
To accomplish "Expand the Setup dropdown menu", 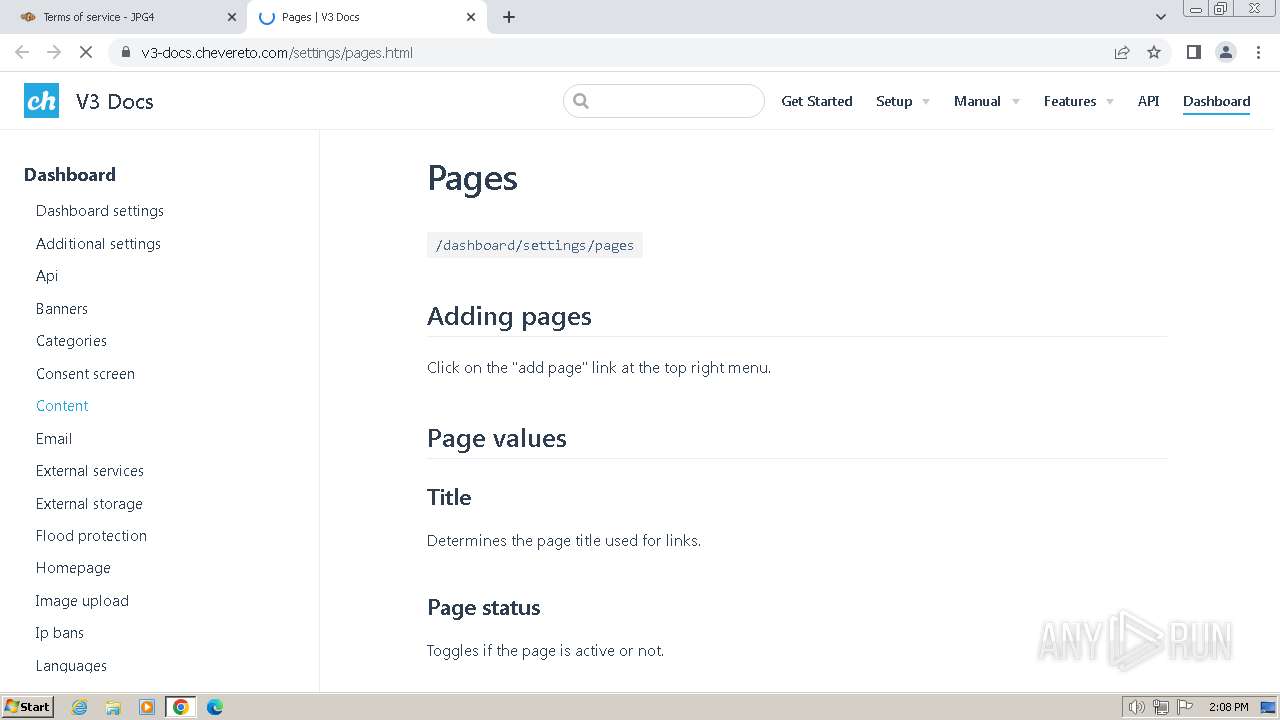I will (903, 101).
